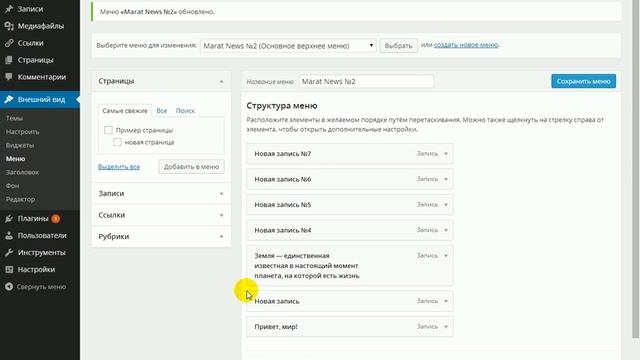Expand settings of Новая запись №5 item

coord(446,205)
